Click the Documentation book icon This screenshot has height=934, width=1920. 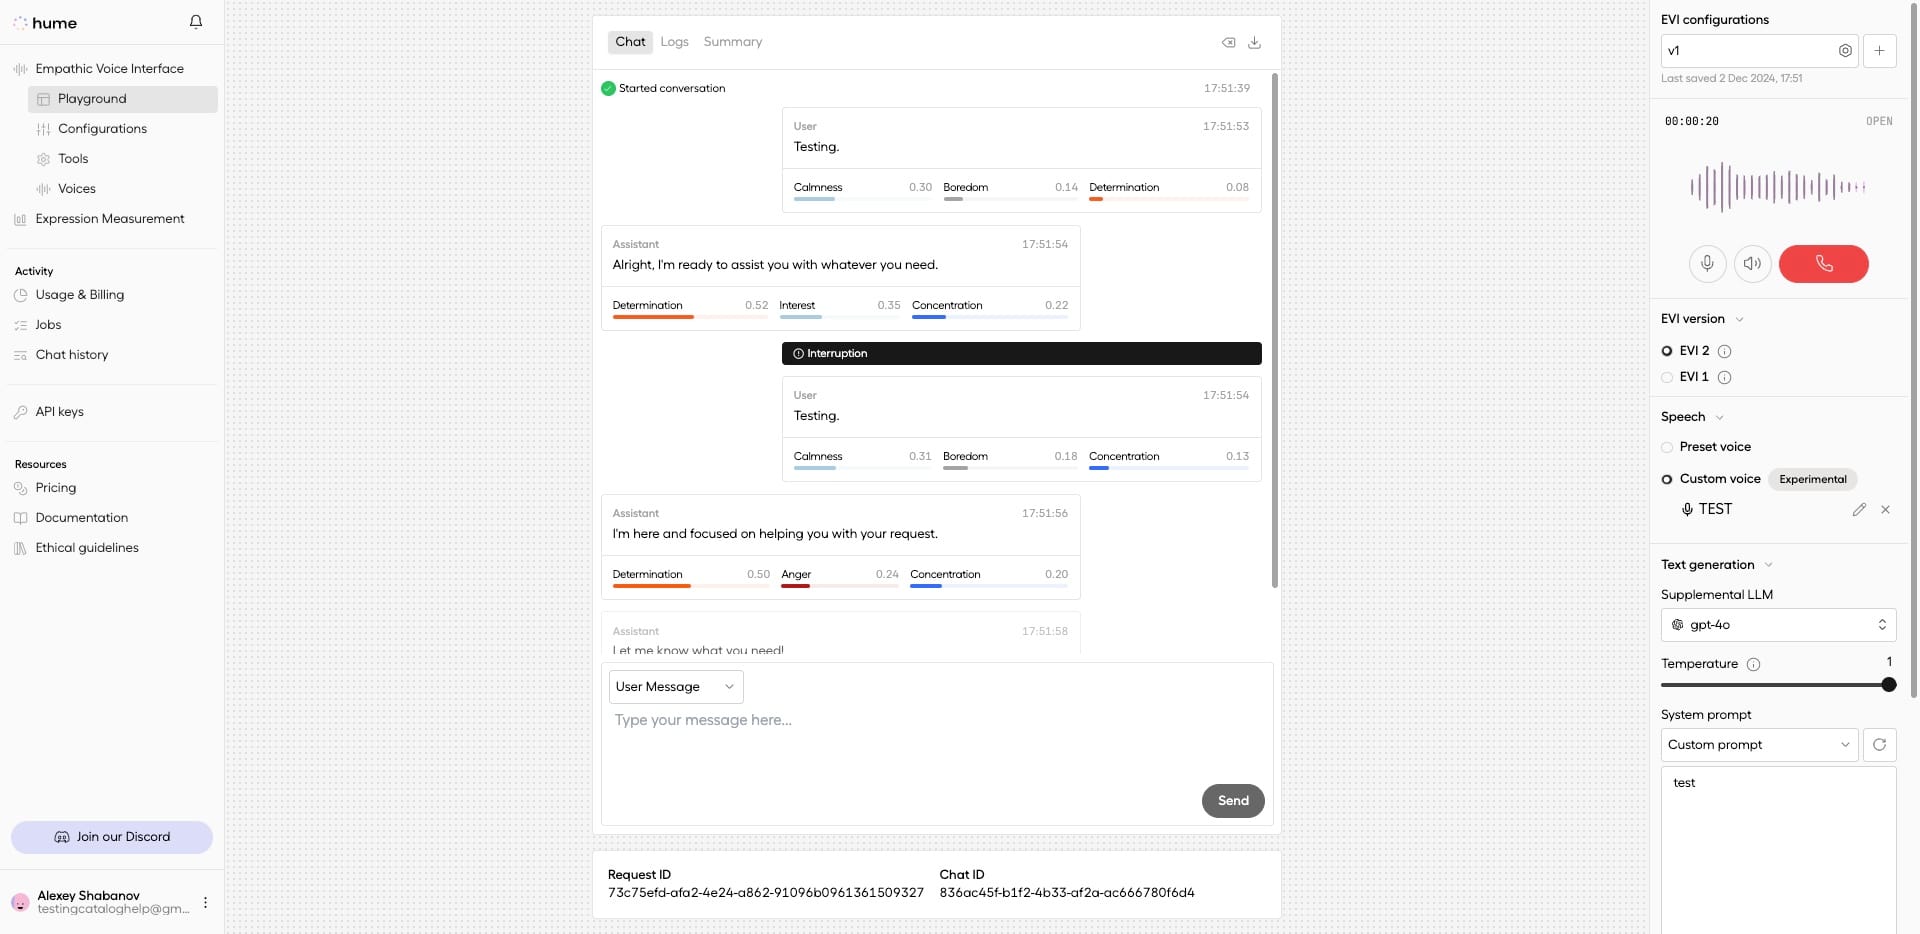(x=20, y=518)
